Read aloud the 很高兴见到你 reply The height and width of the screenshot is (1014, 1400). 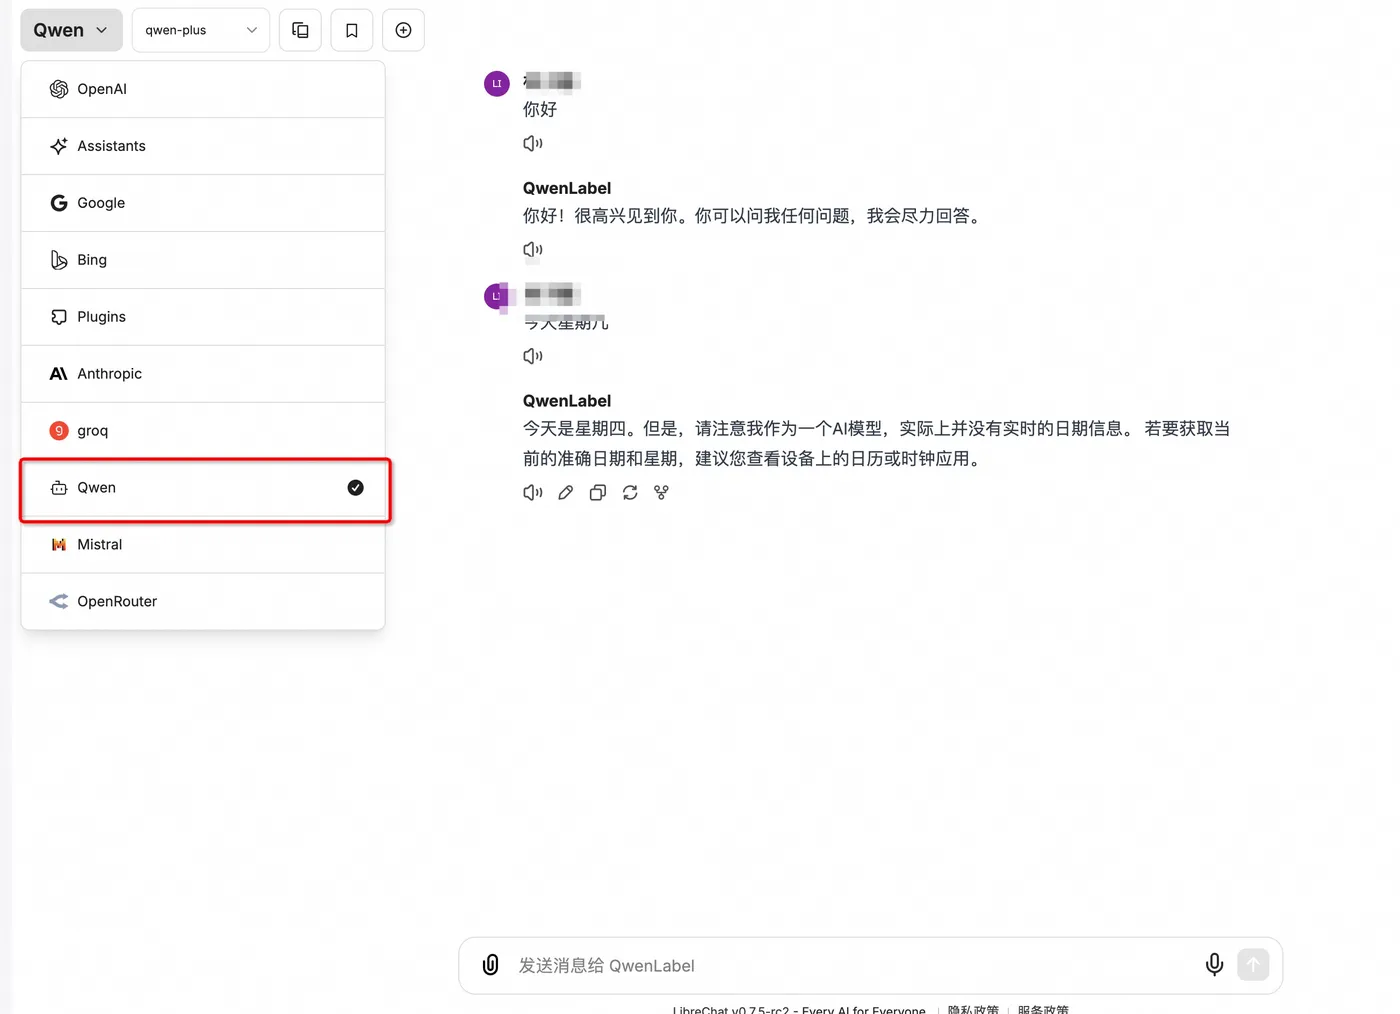tap(533, 249)
